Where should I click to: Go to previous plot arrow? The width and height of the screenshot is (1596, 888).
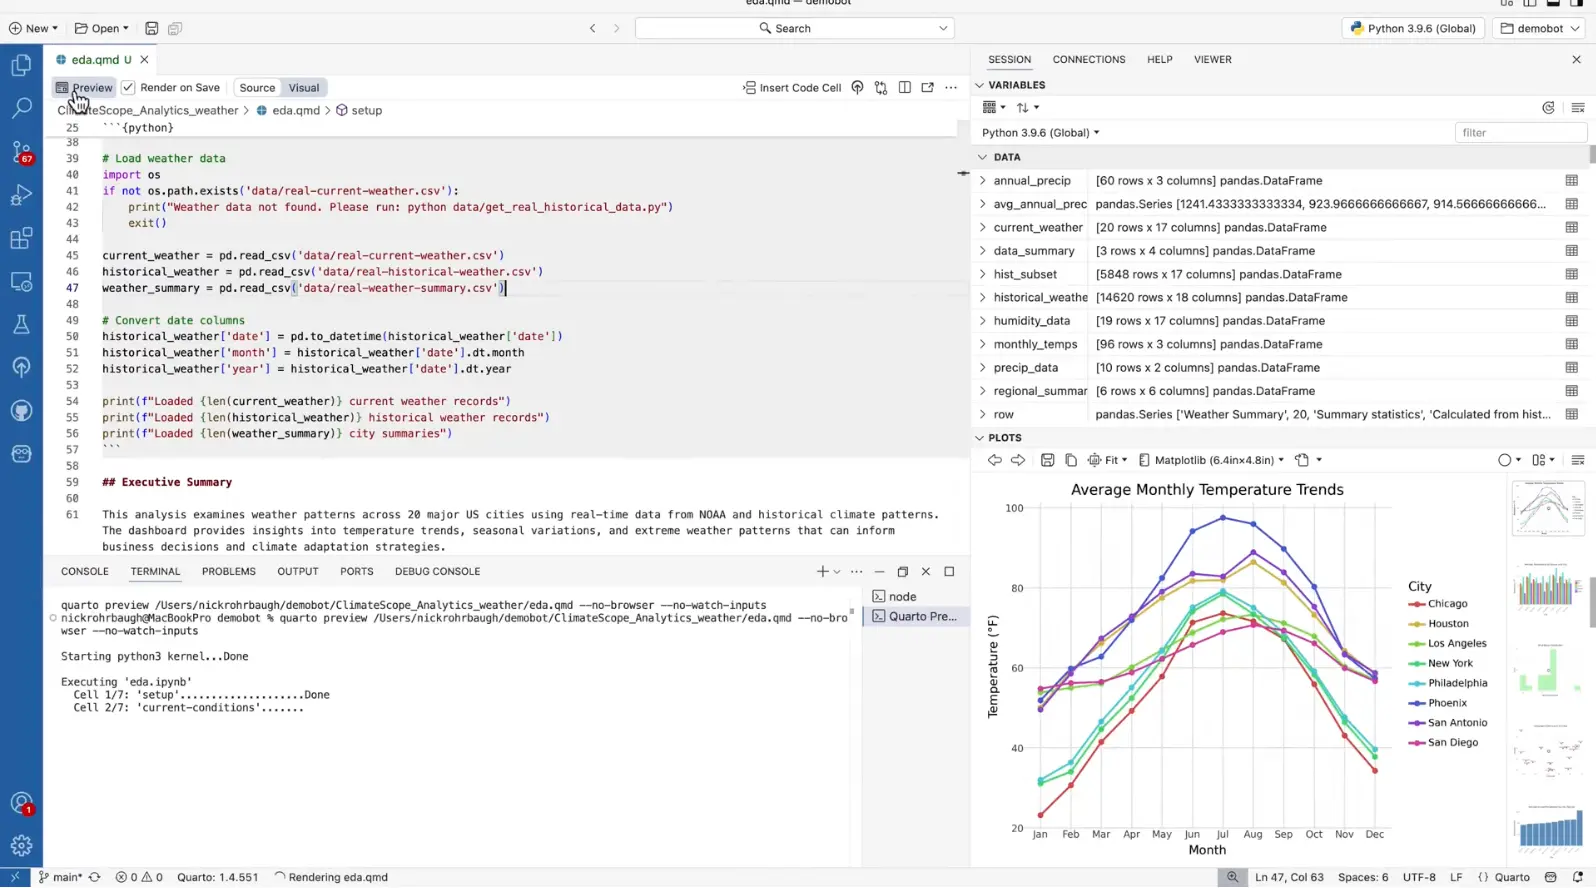click(x=994, y=460)
